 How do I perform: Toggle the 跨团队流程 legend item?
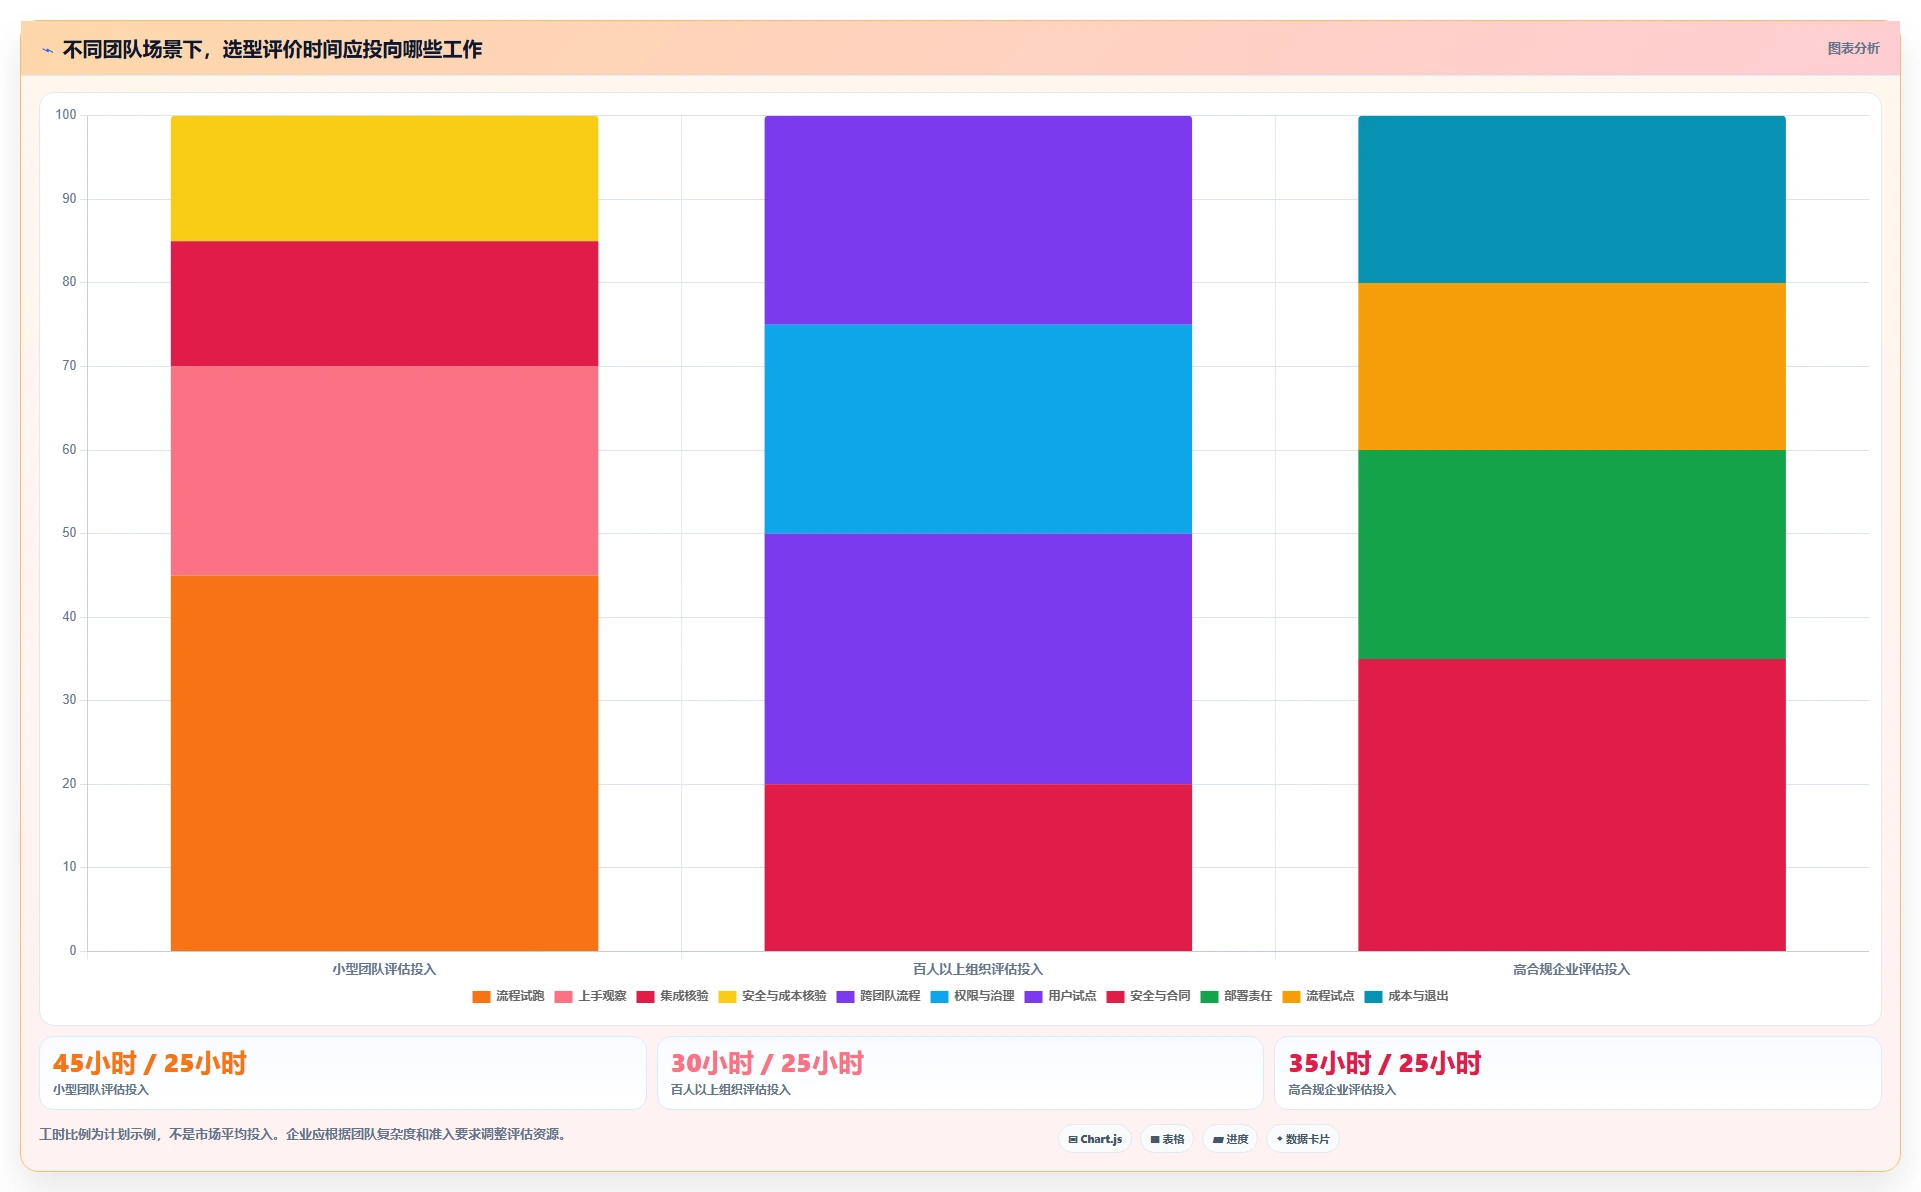[x=878, y=996]
